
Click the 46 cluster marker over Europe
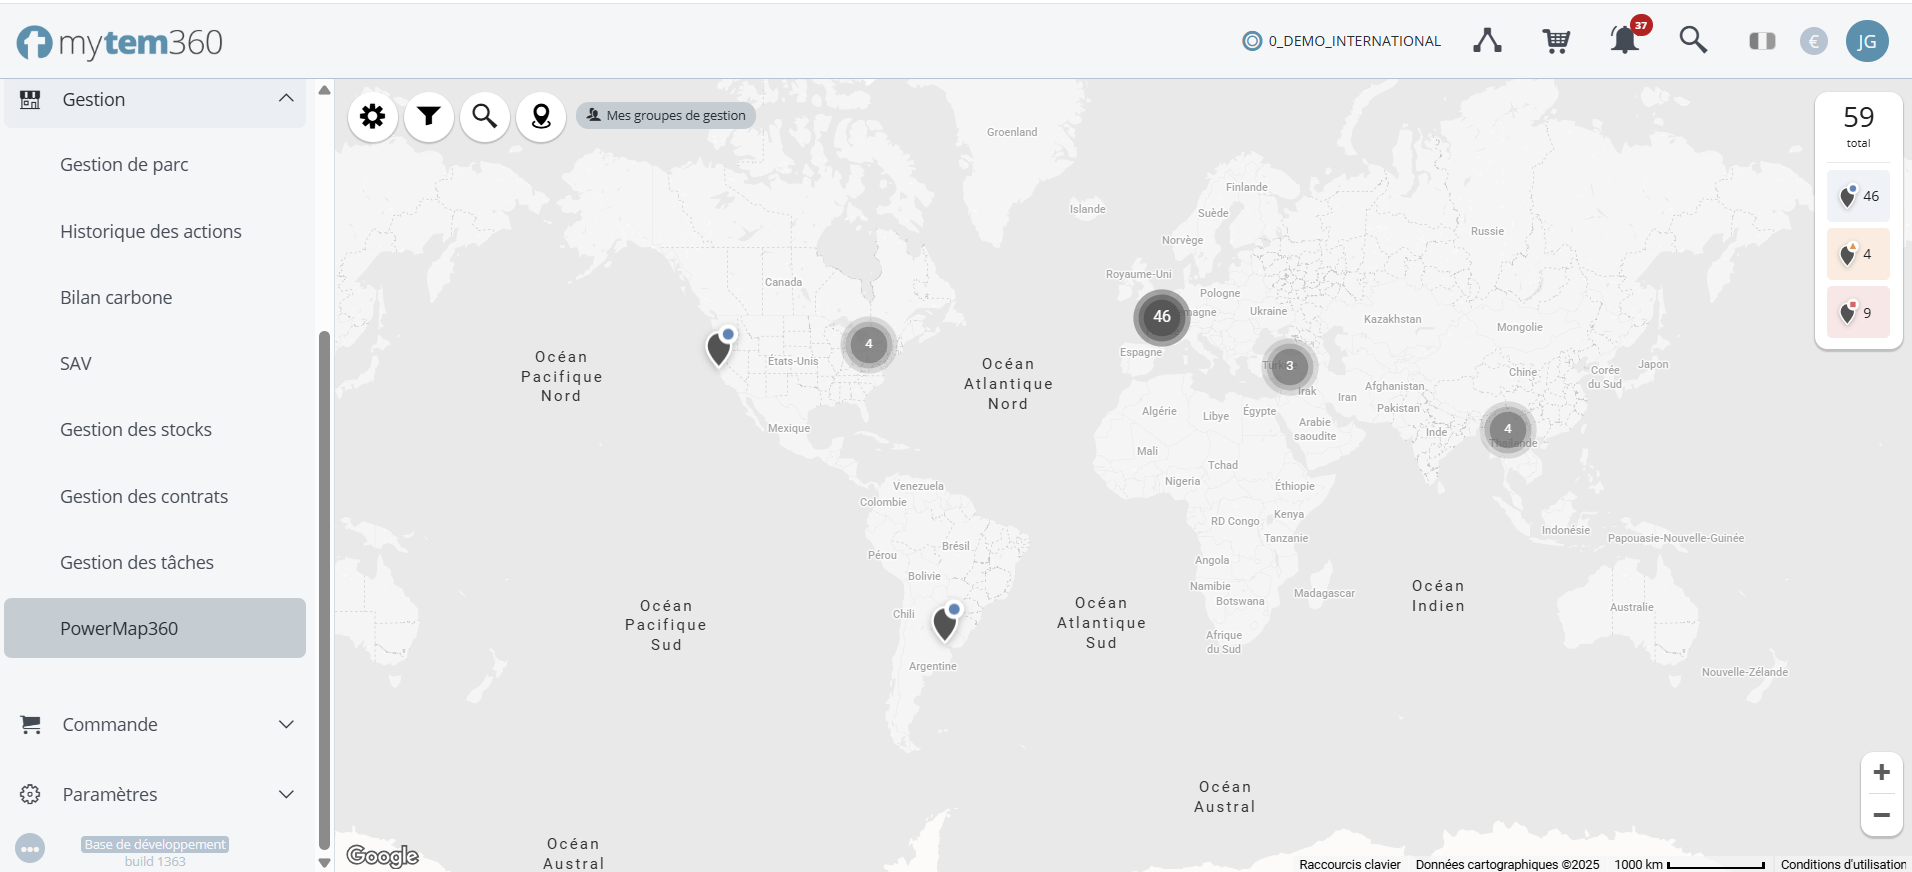(1161, 317)
